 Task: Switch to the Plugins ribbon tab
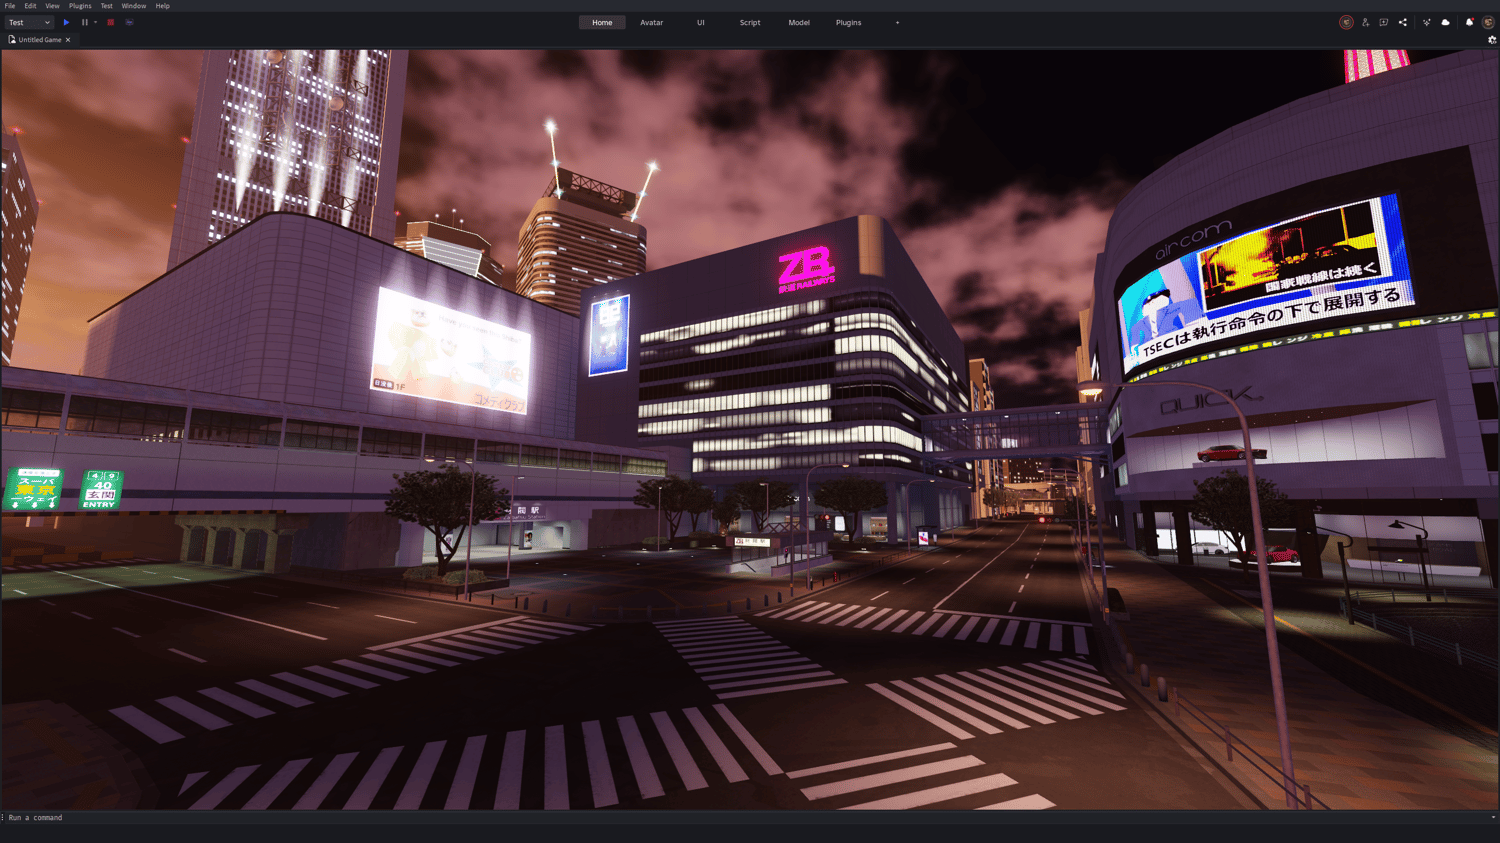click(x=848, y=22)
